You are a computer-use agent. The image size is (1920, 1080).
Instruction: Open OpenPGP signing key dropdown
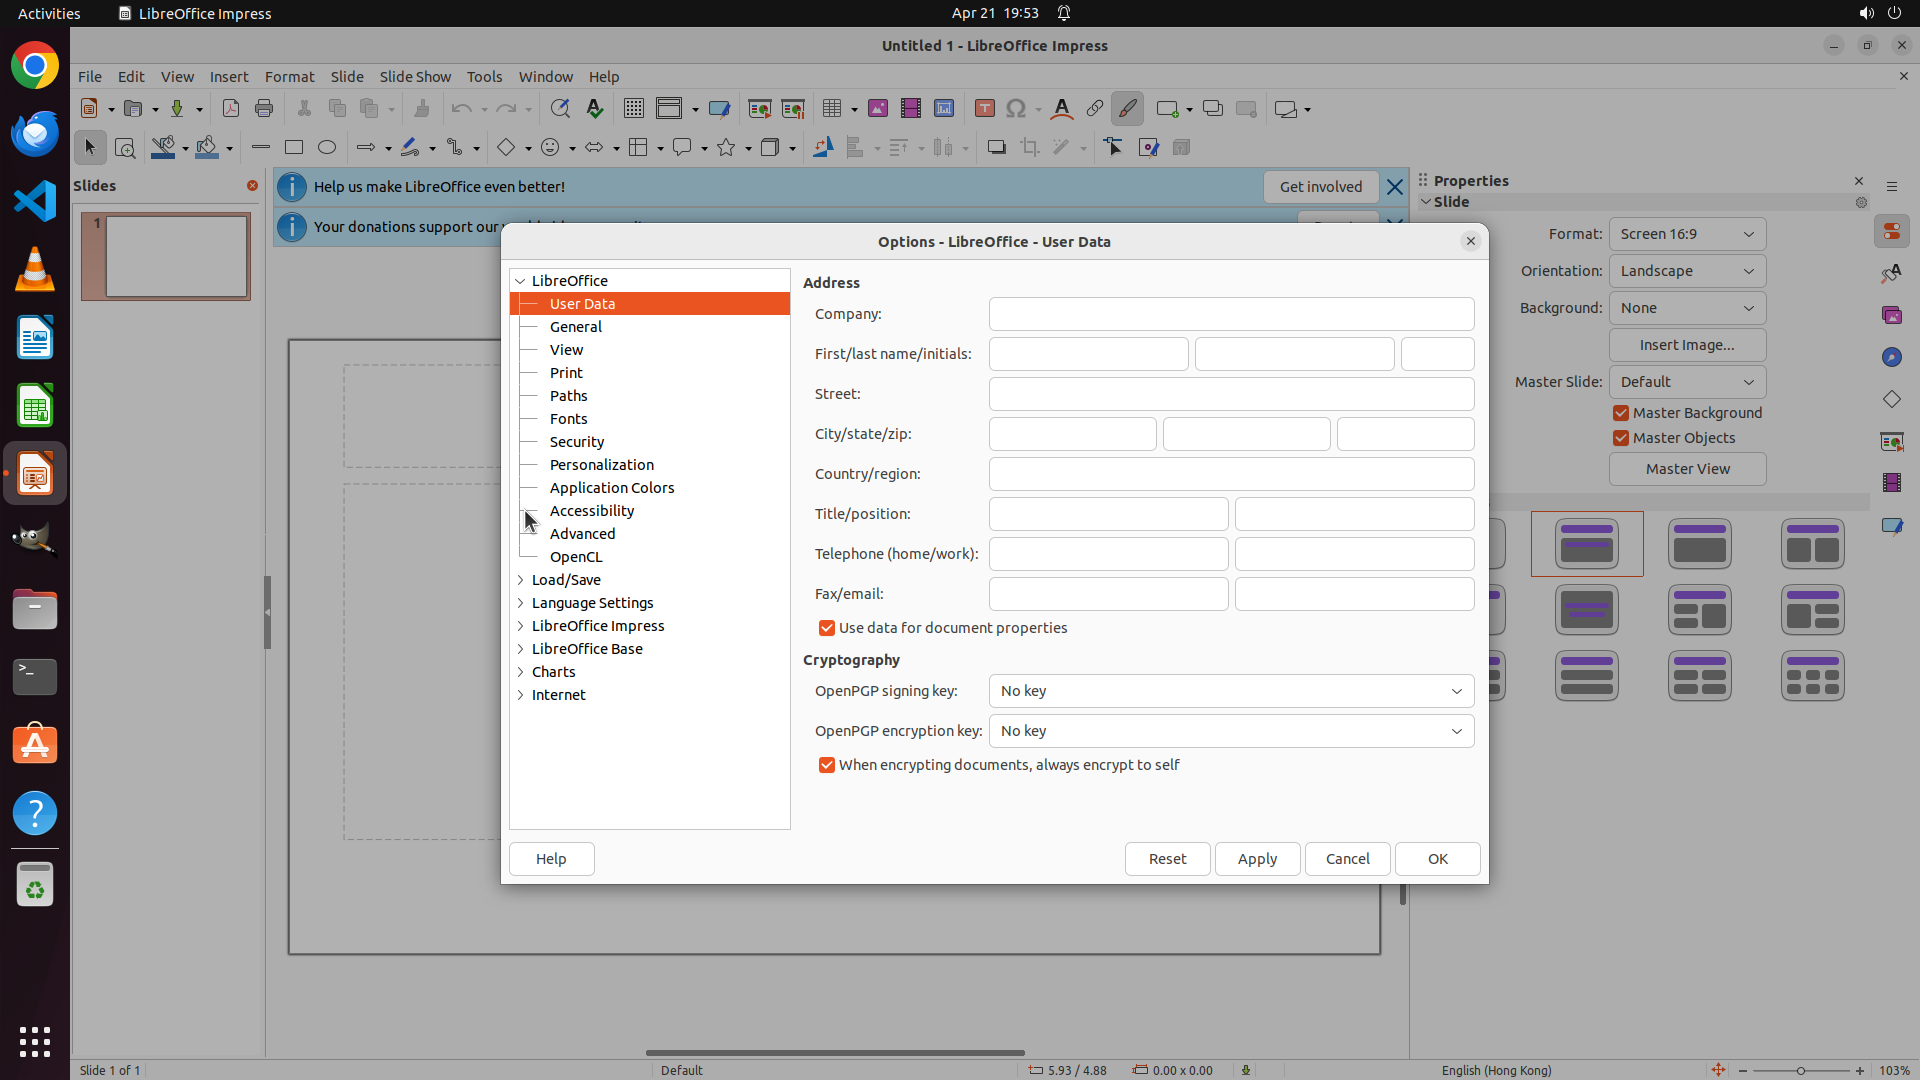[1231, 691]
